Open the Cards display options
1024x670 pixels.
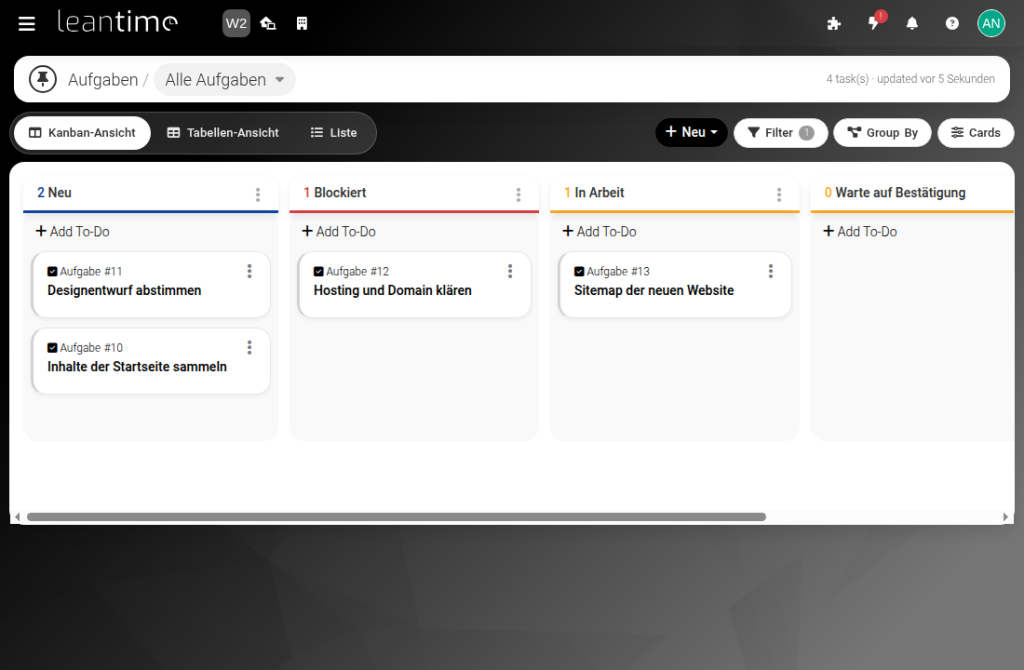[x=976, y=133]
